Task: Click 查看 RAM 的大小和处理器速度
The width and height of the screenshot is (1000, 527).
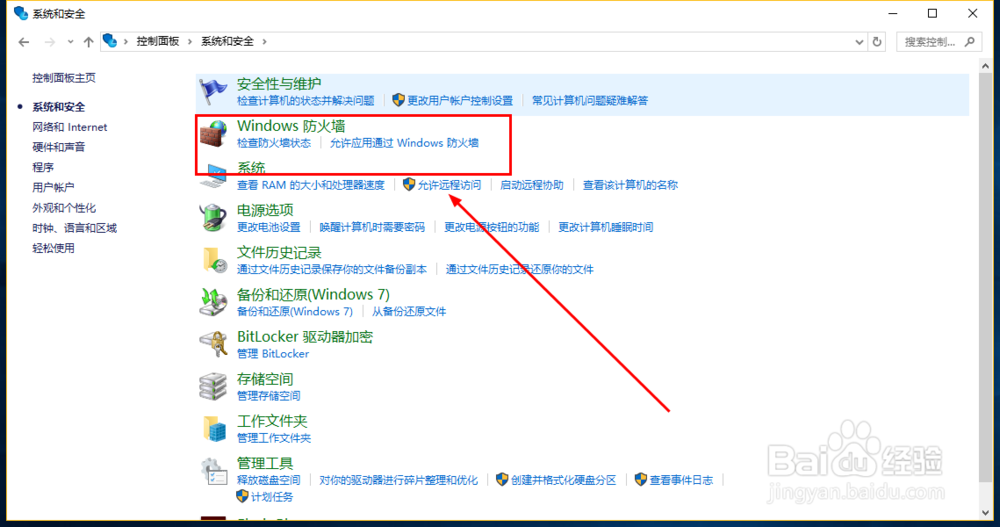Action: pos(311,185)
